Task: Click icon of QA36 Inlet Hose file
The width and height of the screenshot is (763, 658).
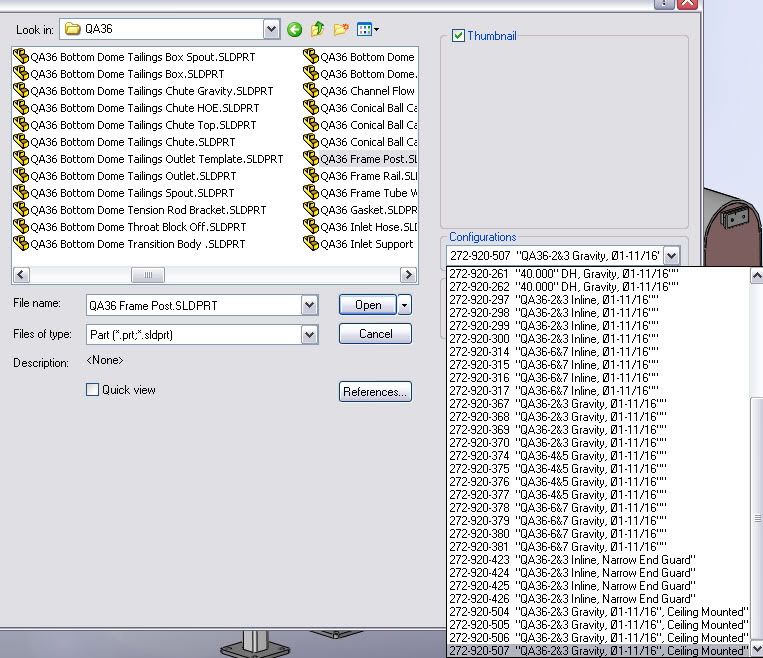Action: (311, 227)
